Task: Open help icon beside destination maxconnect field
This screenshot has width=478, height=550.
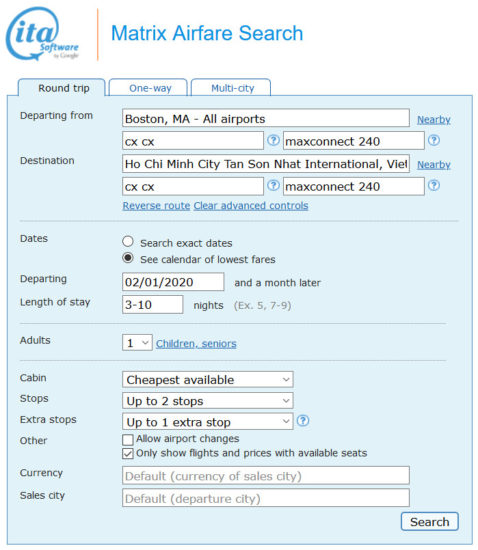Action: [434, 185]
